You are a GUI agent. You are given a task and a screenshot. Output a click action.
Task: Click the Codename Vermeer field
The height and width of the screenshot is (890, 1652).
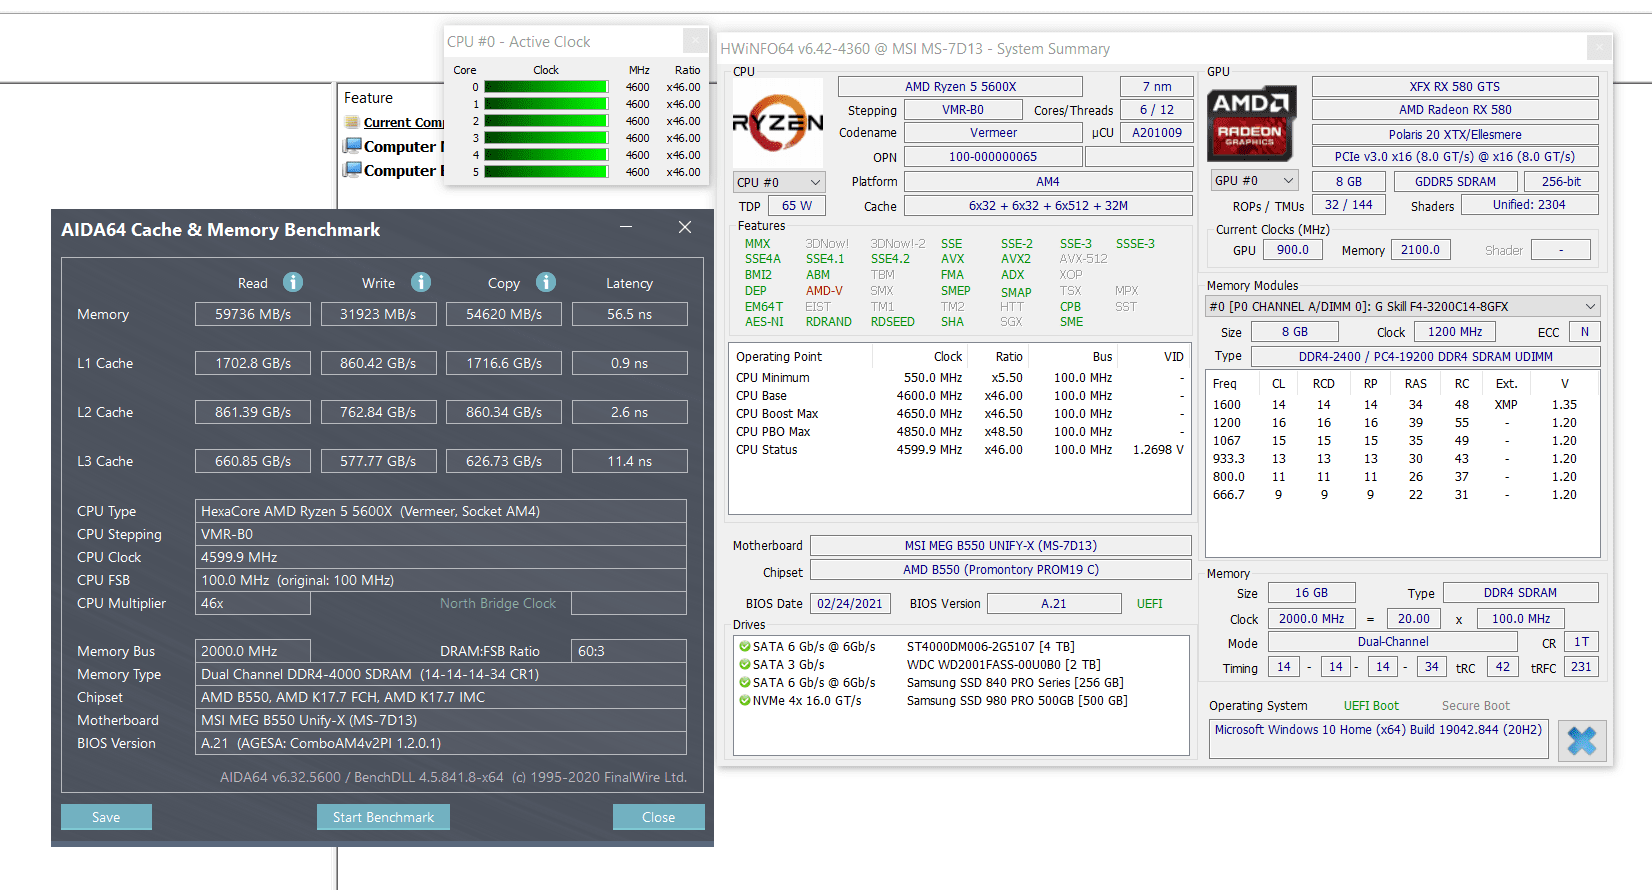click(x=994, y=133)
